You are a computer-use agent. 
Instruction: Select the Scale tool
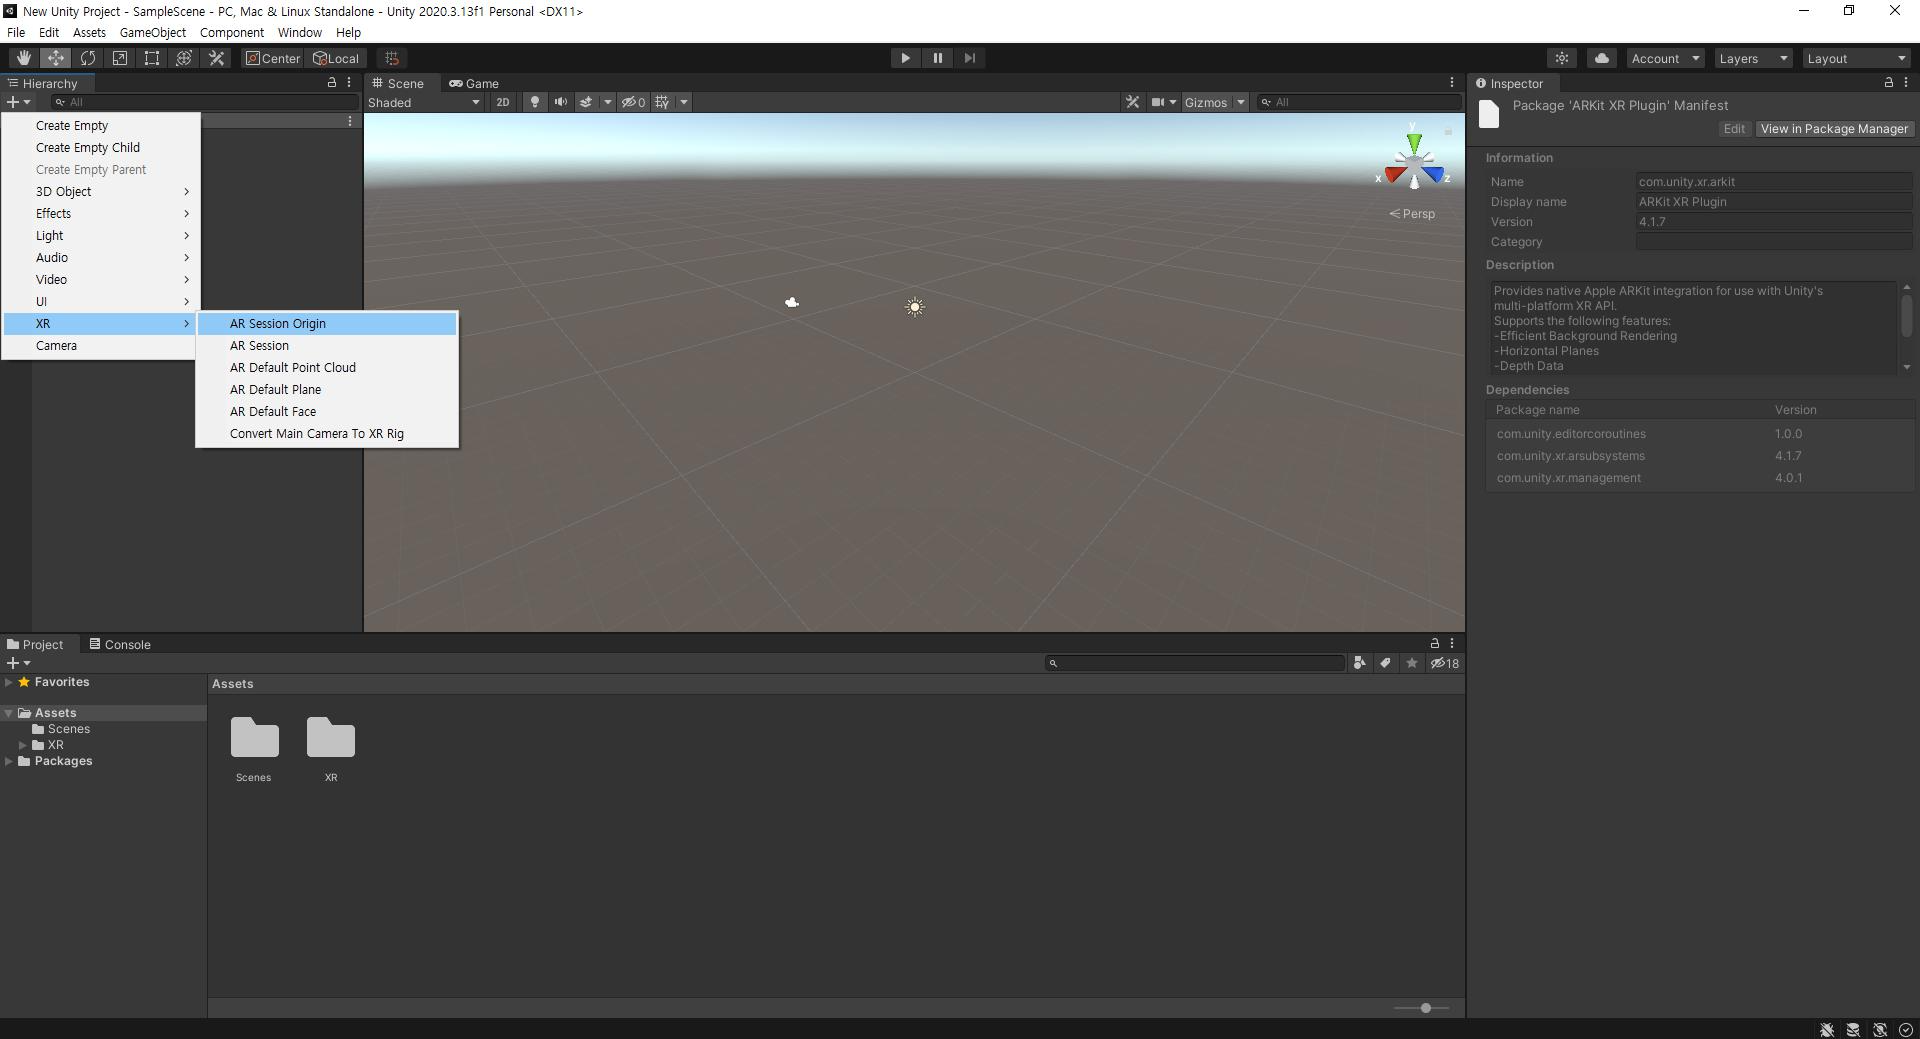coord(120,58)
